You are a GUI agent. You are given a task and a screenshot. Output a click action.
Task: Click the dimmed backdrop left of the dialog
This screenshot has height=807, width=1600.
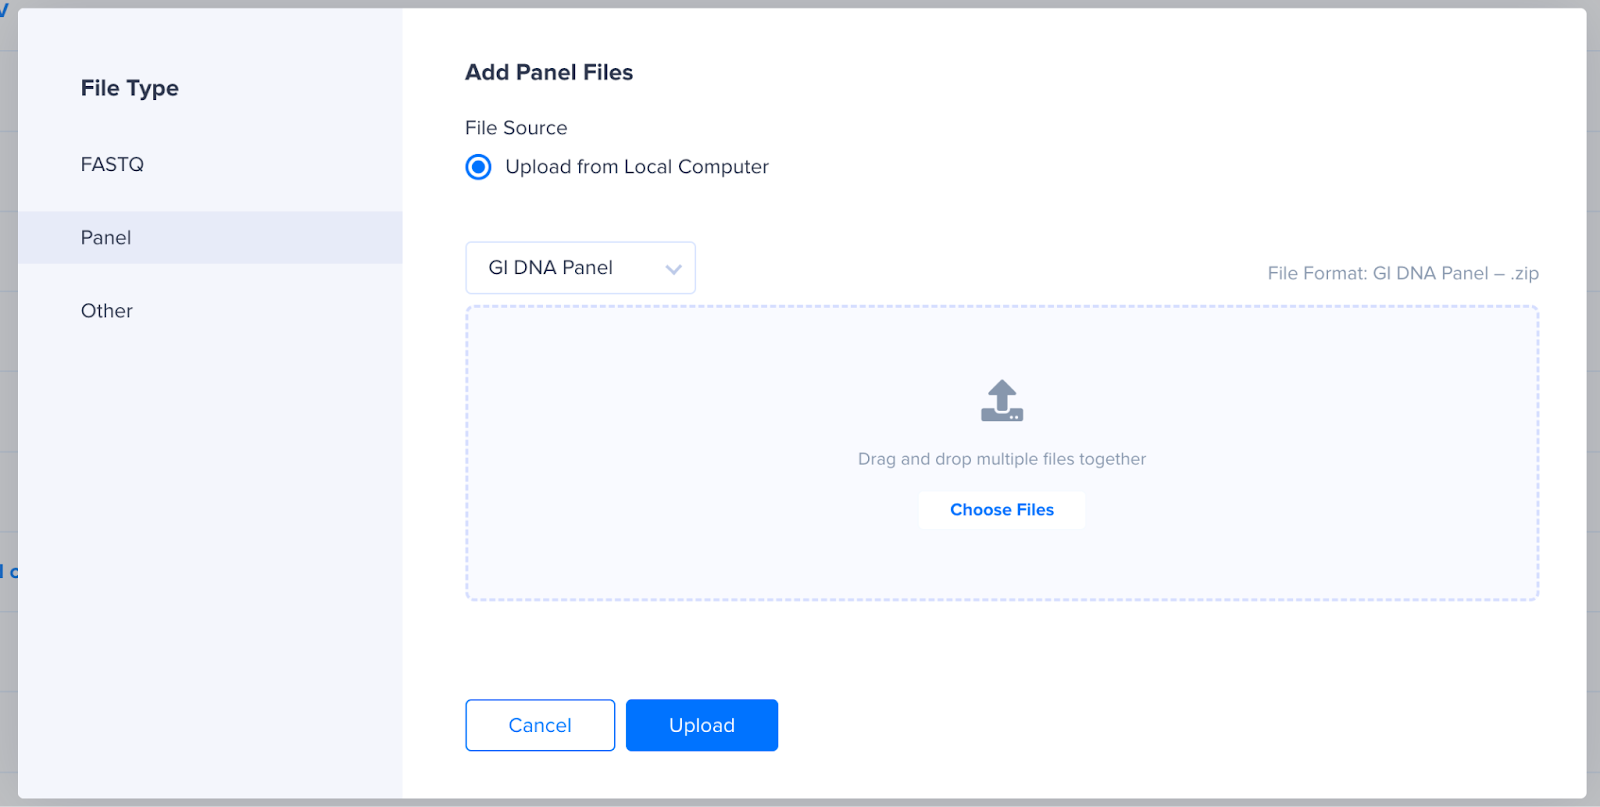8,400
